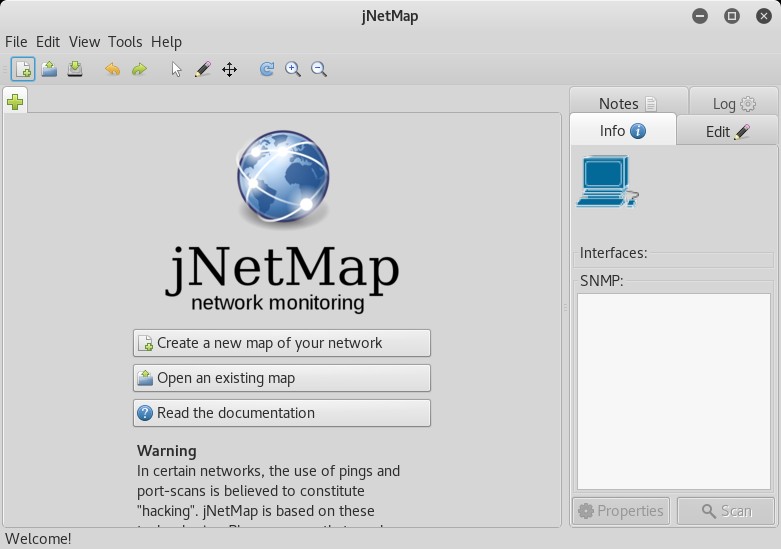Click the Properties button
Screen dimensions: 781x549
pyautogui.click(x=621, y=511)
